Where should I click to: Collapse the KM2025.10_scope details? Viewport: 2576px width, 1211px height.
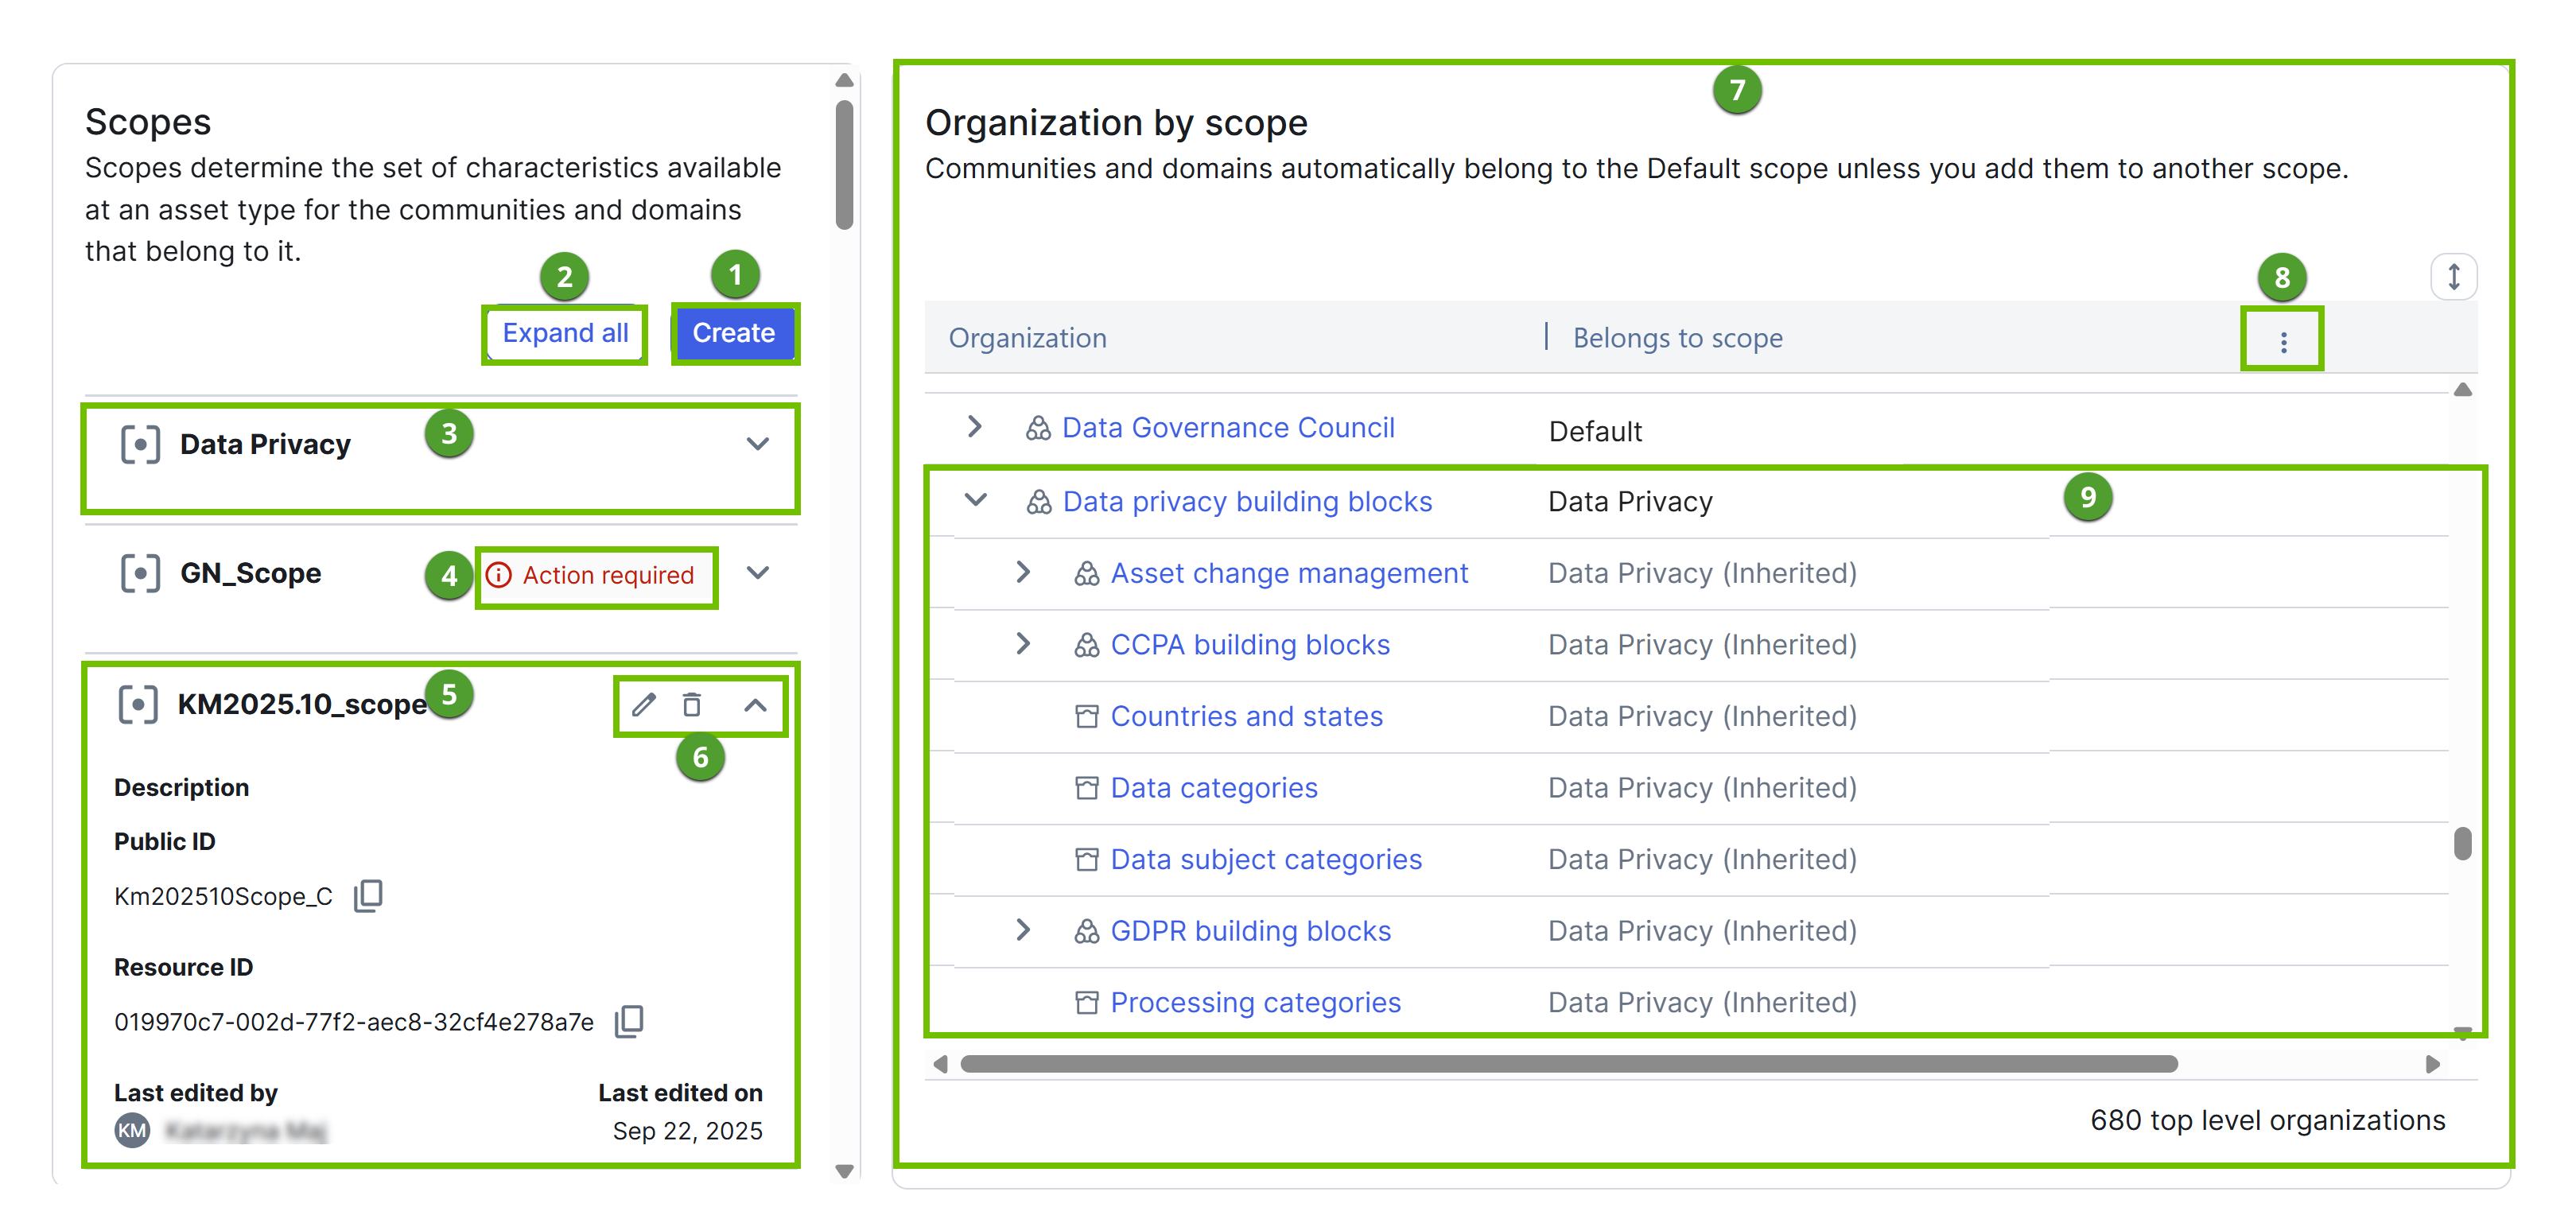tap(755, 705)
